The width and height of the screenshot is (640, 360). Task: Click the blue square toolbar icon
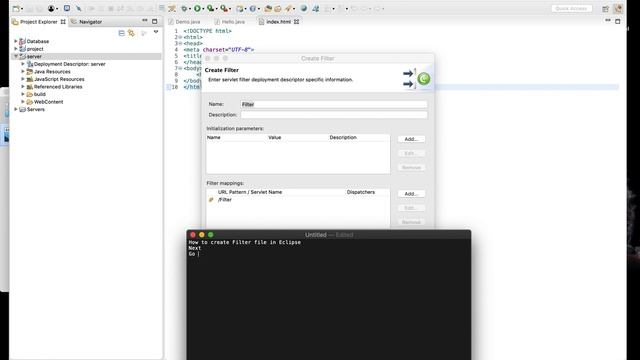pos(67,8)
